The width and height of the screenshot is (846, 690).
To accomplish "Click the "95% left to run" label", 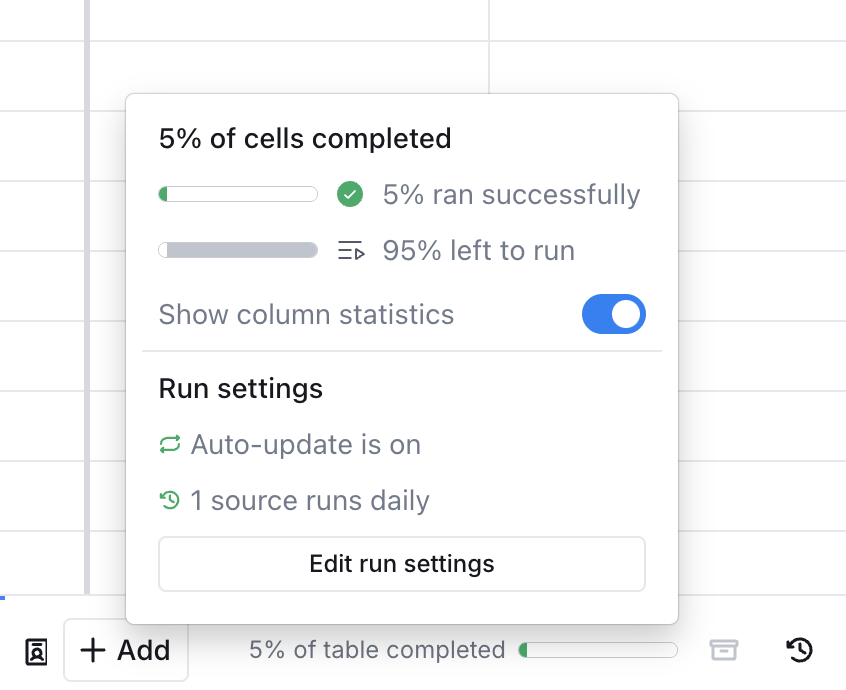I will (x=478, y=250).
